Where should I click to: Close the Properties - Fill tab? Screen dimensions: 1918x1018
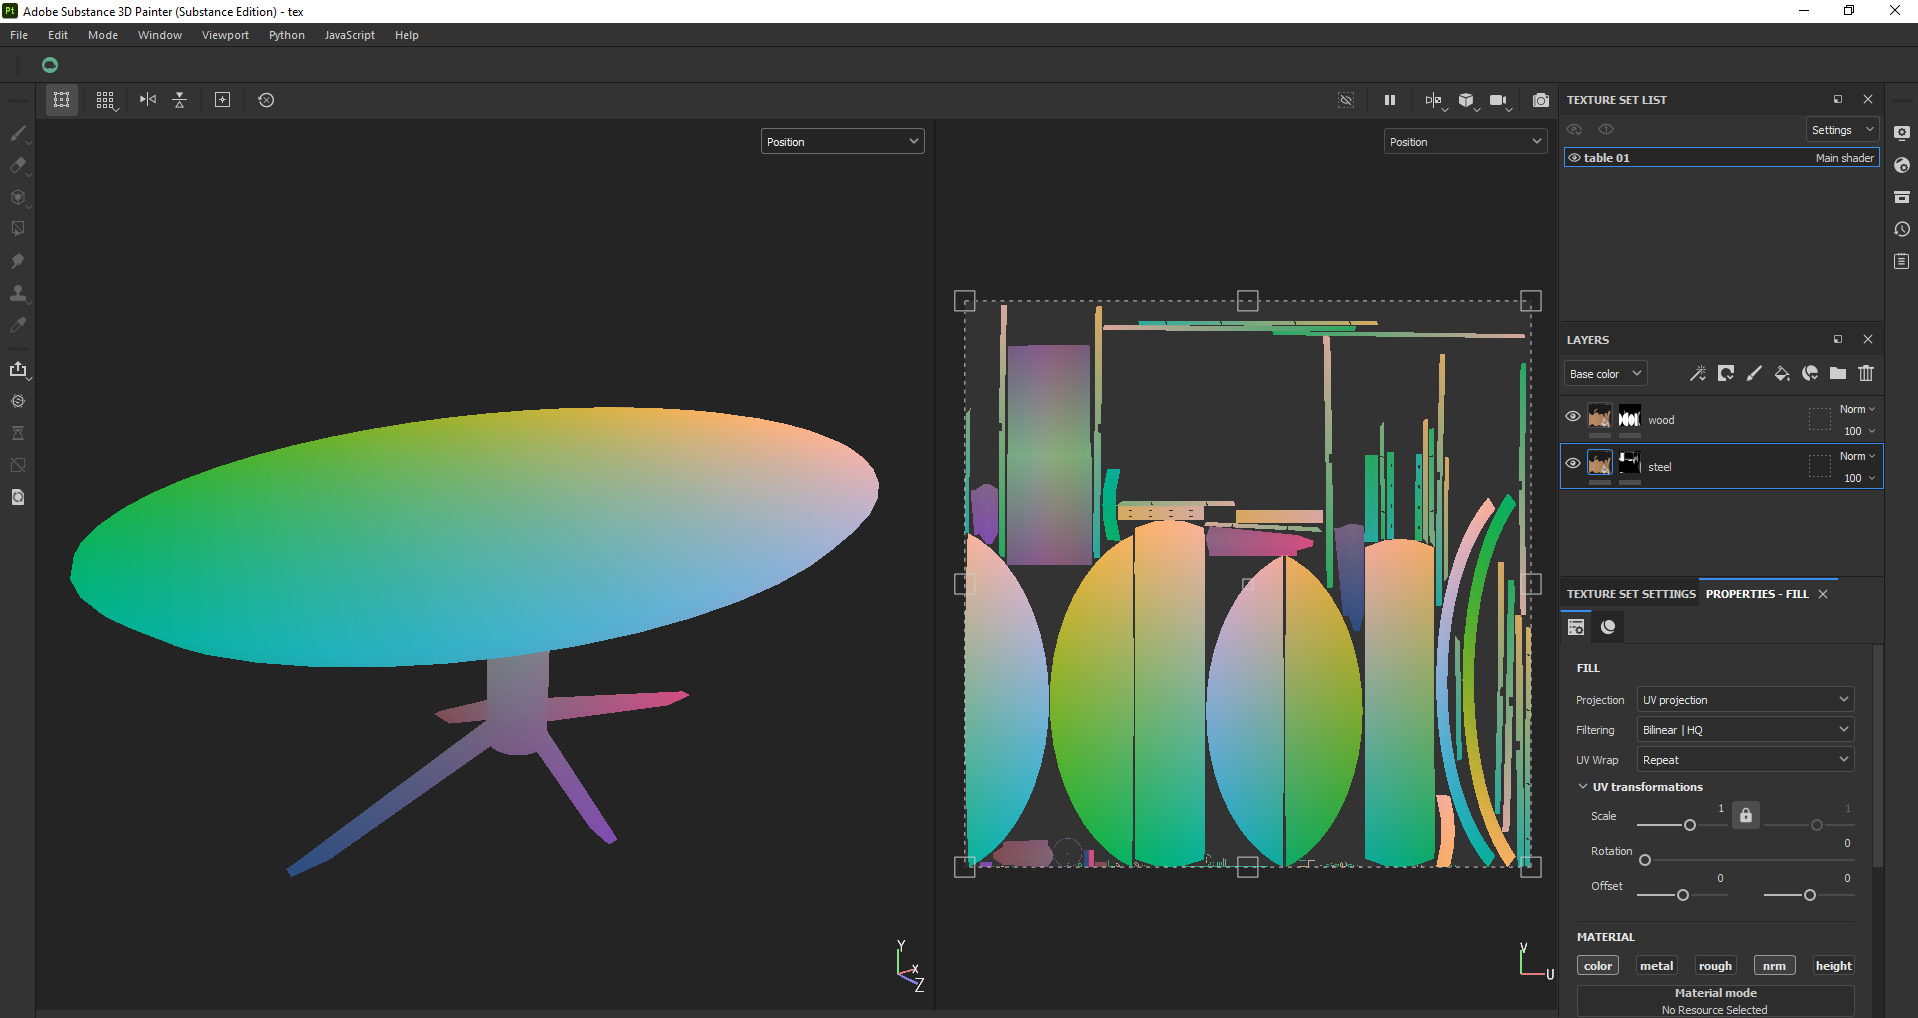click(x=1823, y=594)
